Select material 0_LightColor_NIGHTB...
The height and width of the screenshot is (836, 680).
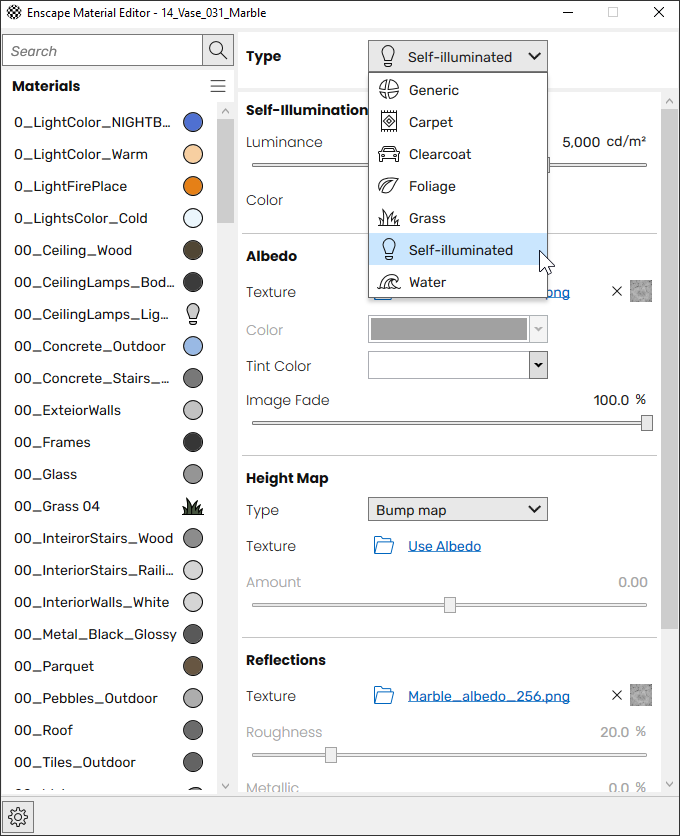pyautogui.click(x=108, y=122)
